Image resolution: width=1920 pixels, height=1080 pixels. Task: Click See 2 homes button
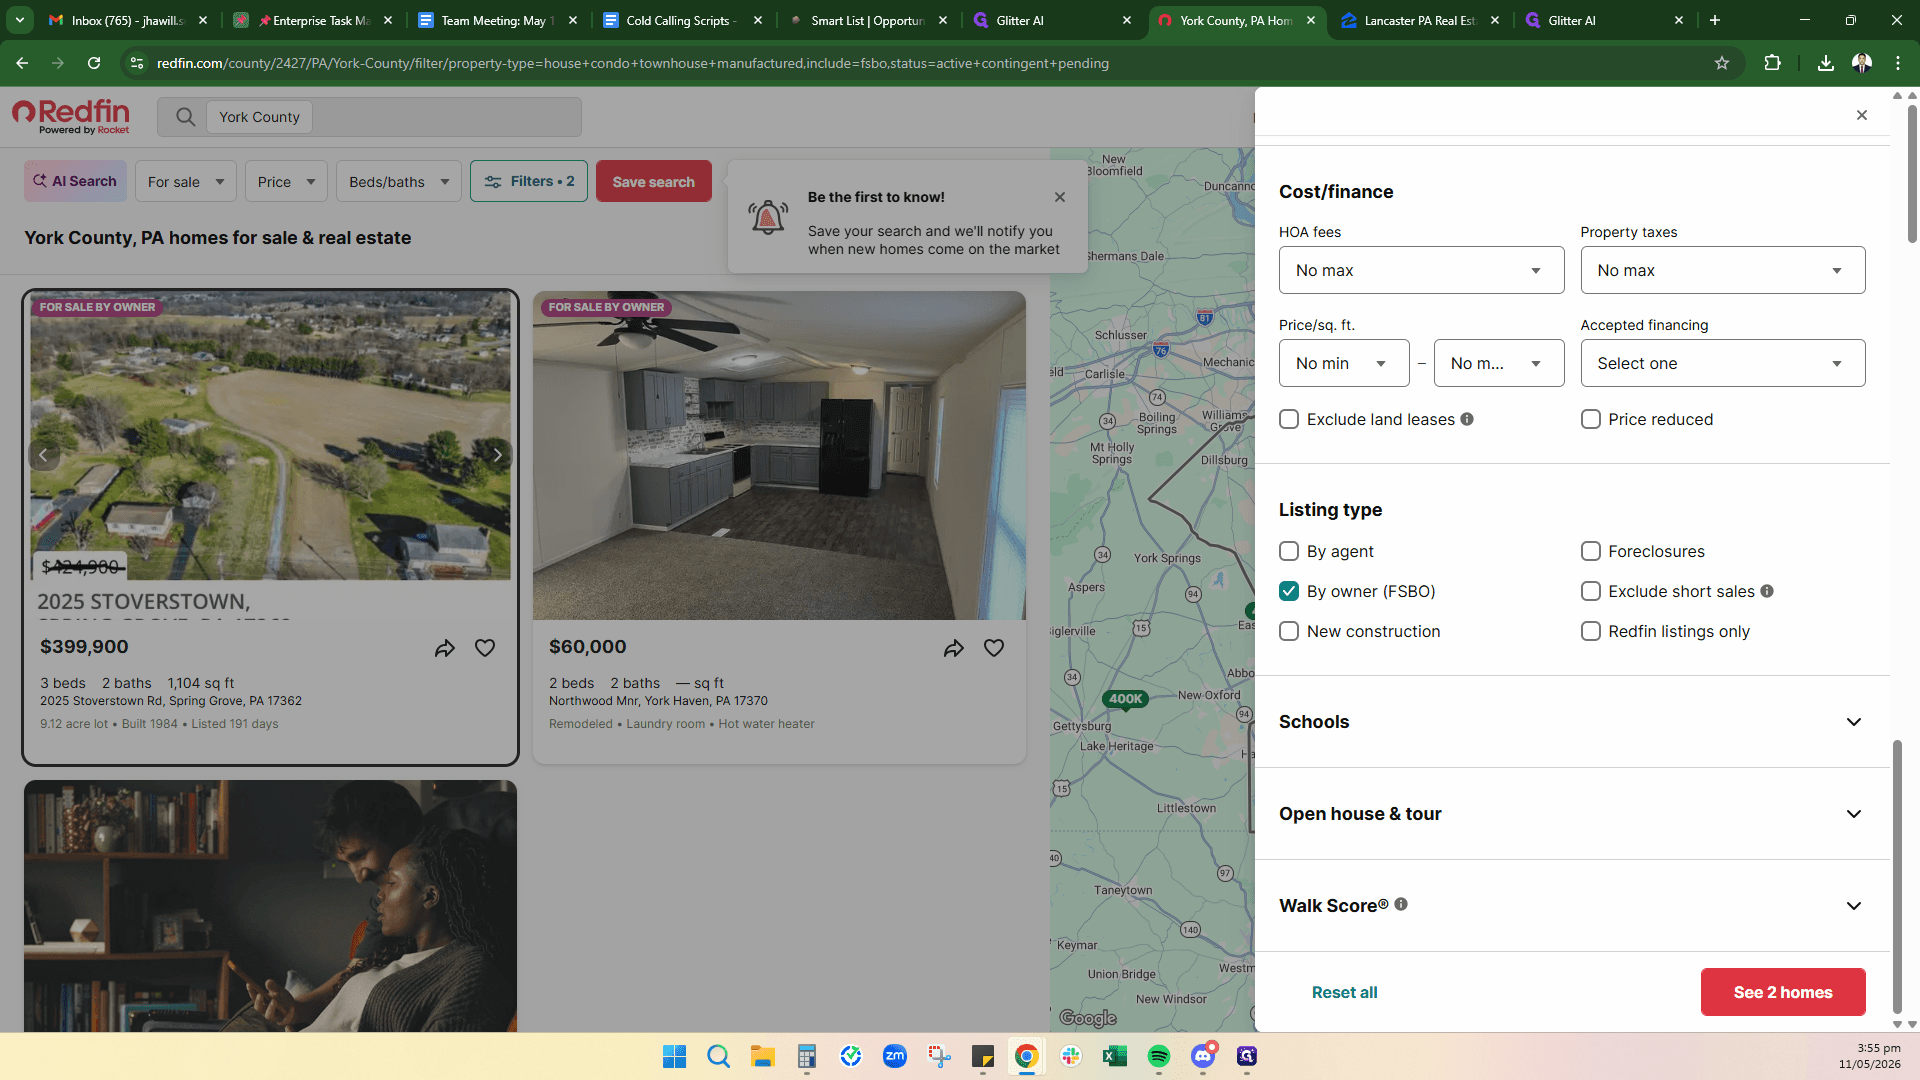click(1783, 992)
